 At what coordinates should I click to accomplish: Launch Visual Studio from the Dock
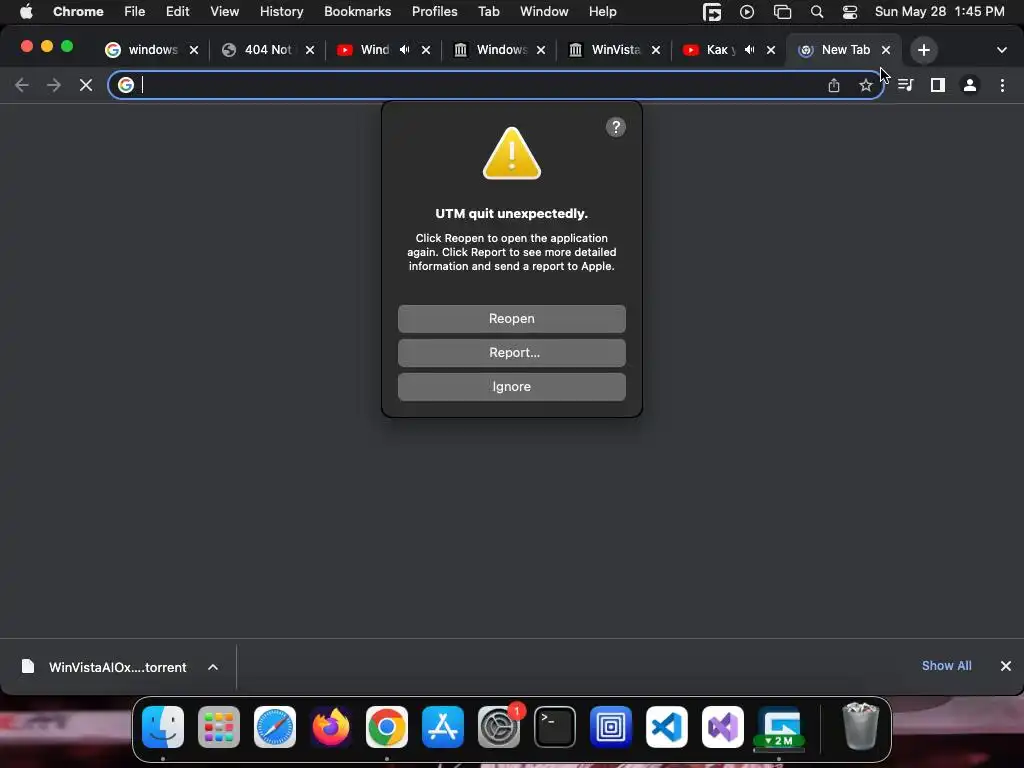pos(723,727)
